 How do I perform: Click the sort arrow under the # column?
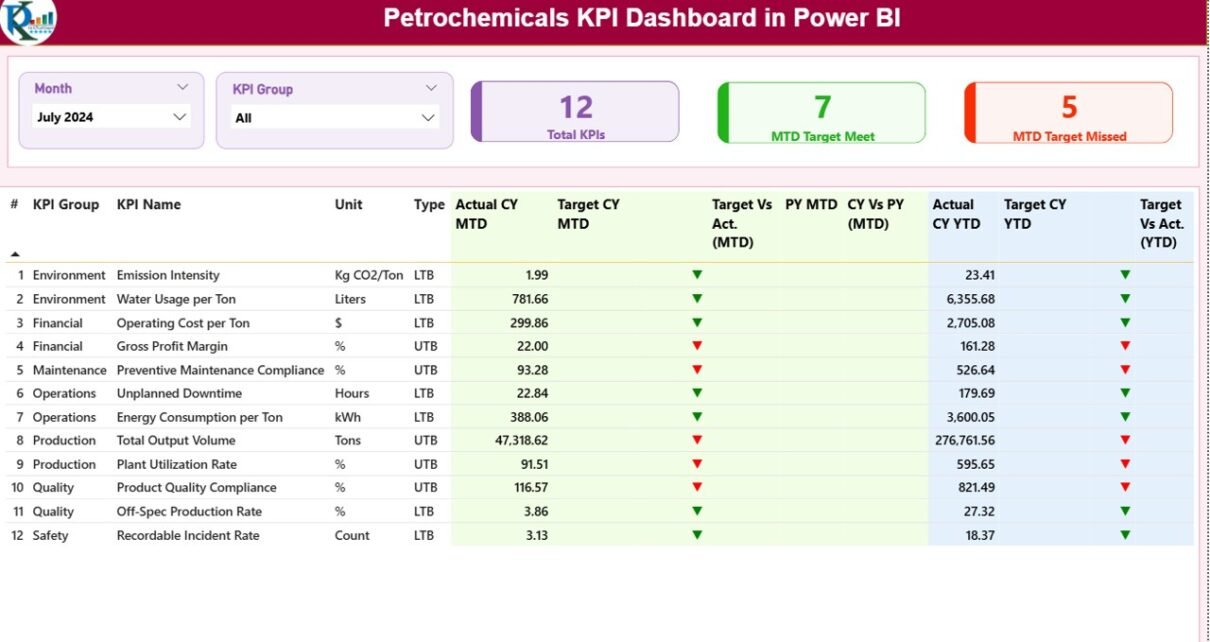(x=15, y=254)
